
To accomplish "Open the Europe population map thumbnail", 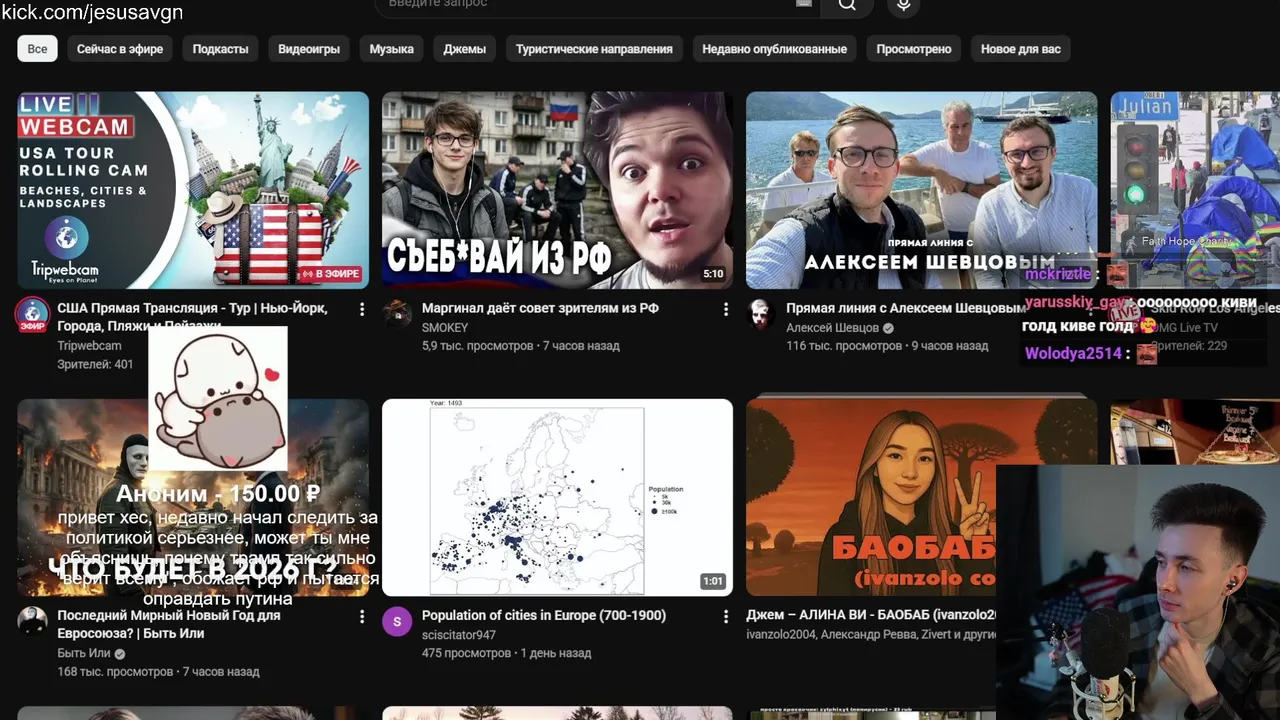I will [x=557, y=497].
